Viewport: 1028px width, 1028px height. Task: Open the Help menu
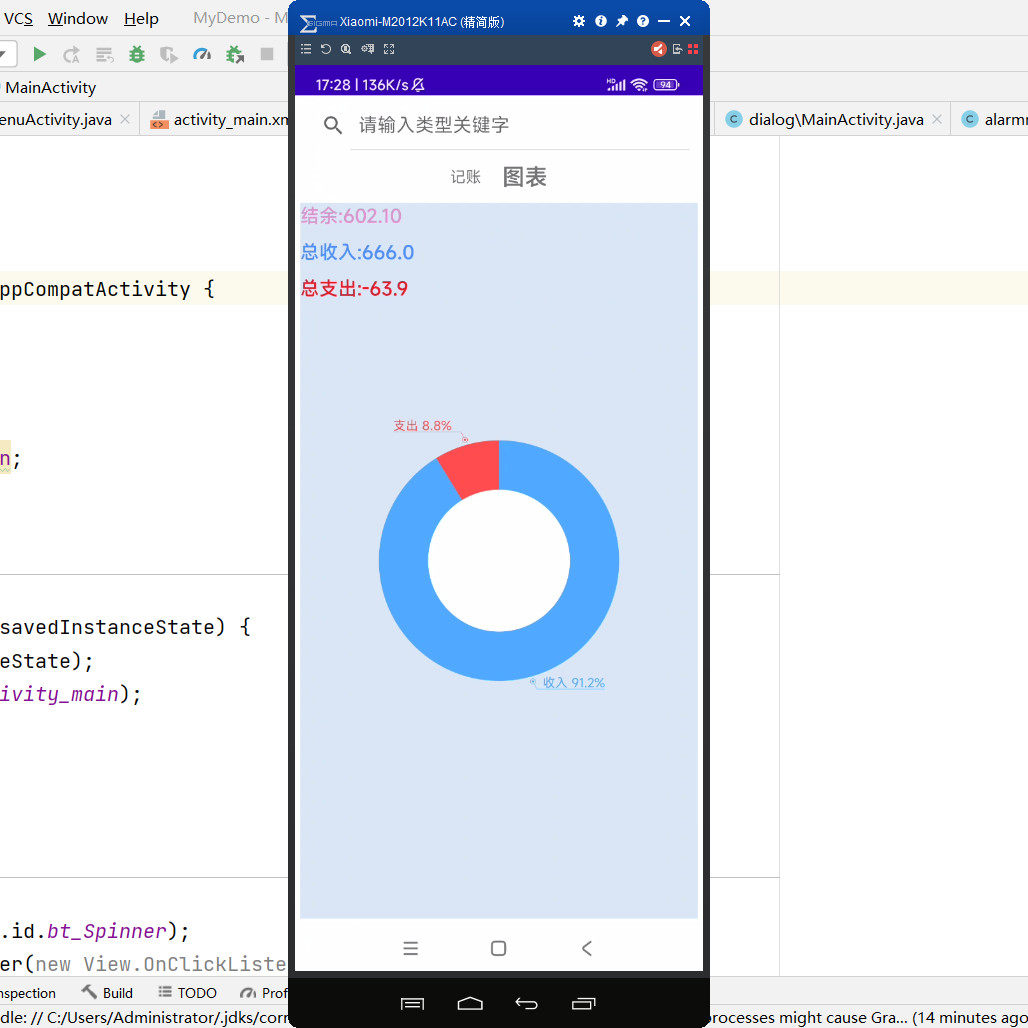141,18
